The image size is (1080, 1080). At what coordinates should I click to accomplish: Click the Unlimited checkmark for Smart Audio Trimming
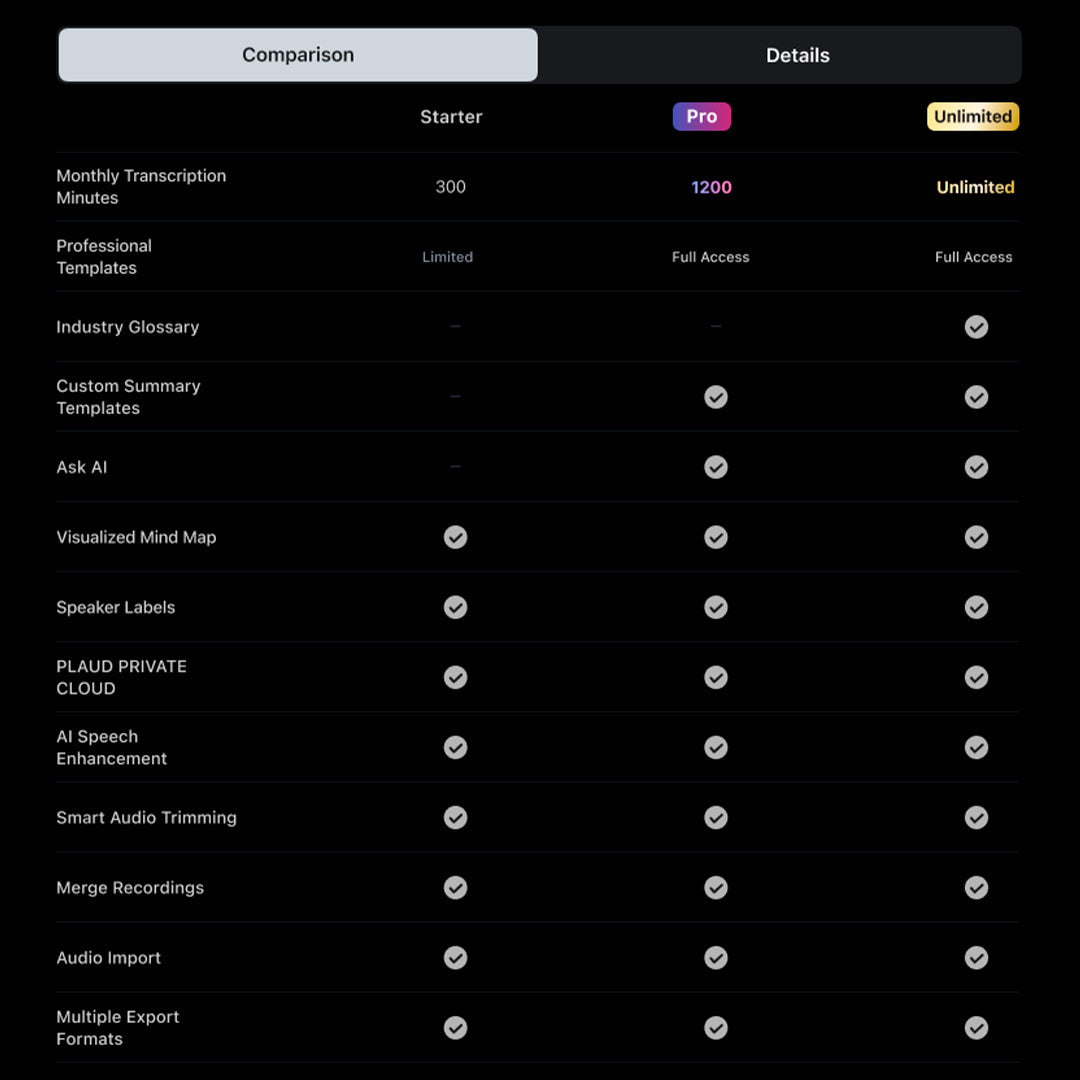[976, 817]
